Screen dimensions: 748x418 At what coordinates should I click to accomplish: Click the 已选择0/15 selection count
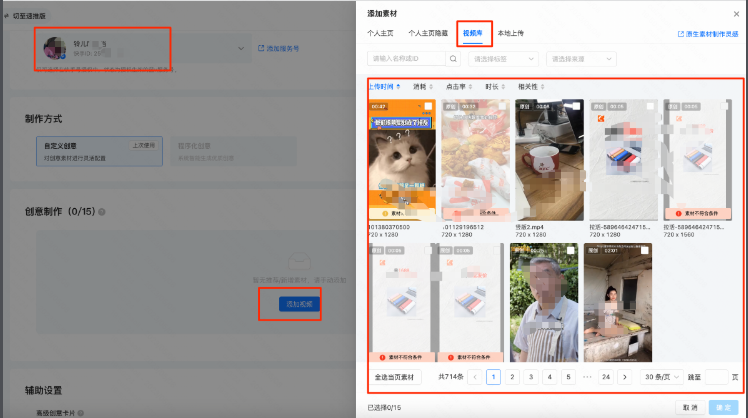(x=384, y=408)
